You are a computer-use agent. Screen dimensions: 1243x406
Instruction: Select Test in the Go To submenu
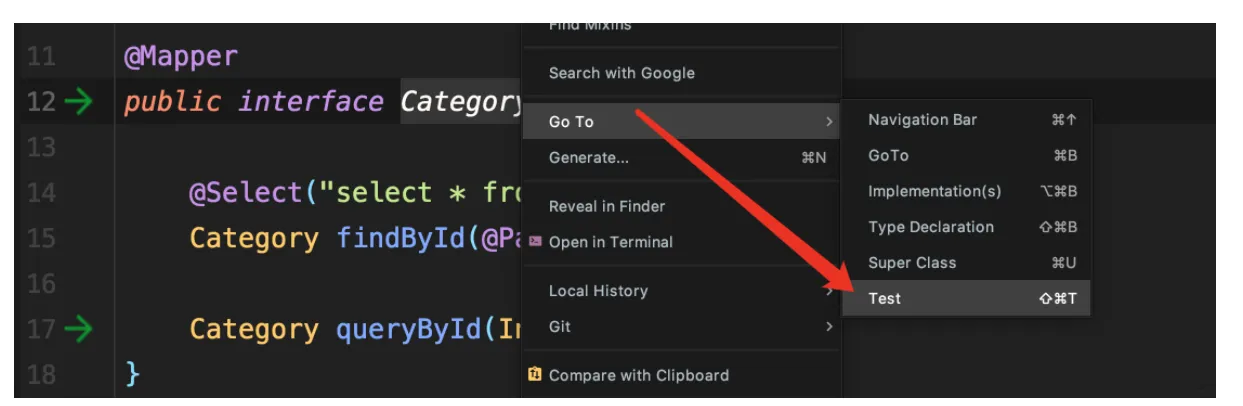tap(885, 298)
